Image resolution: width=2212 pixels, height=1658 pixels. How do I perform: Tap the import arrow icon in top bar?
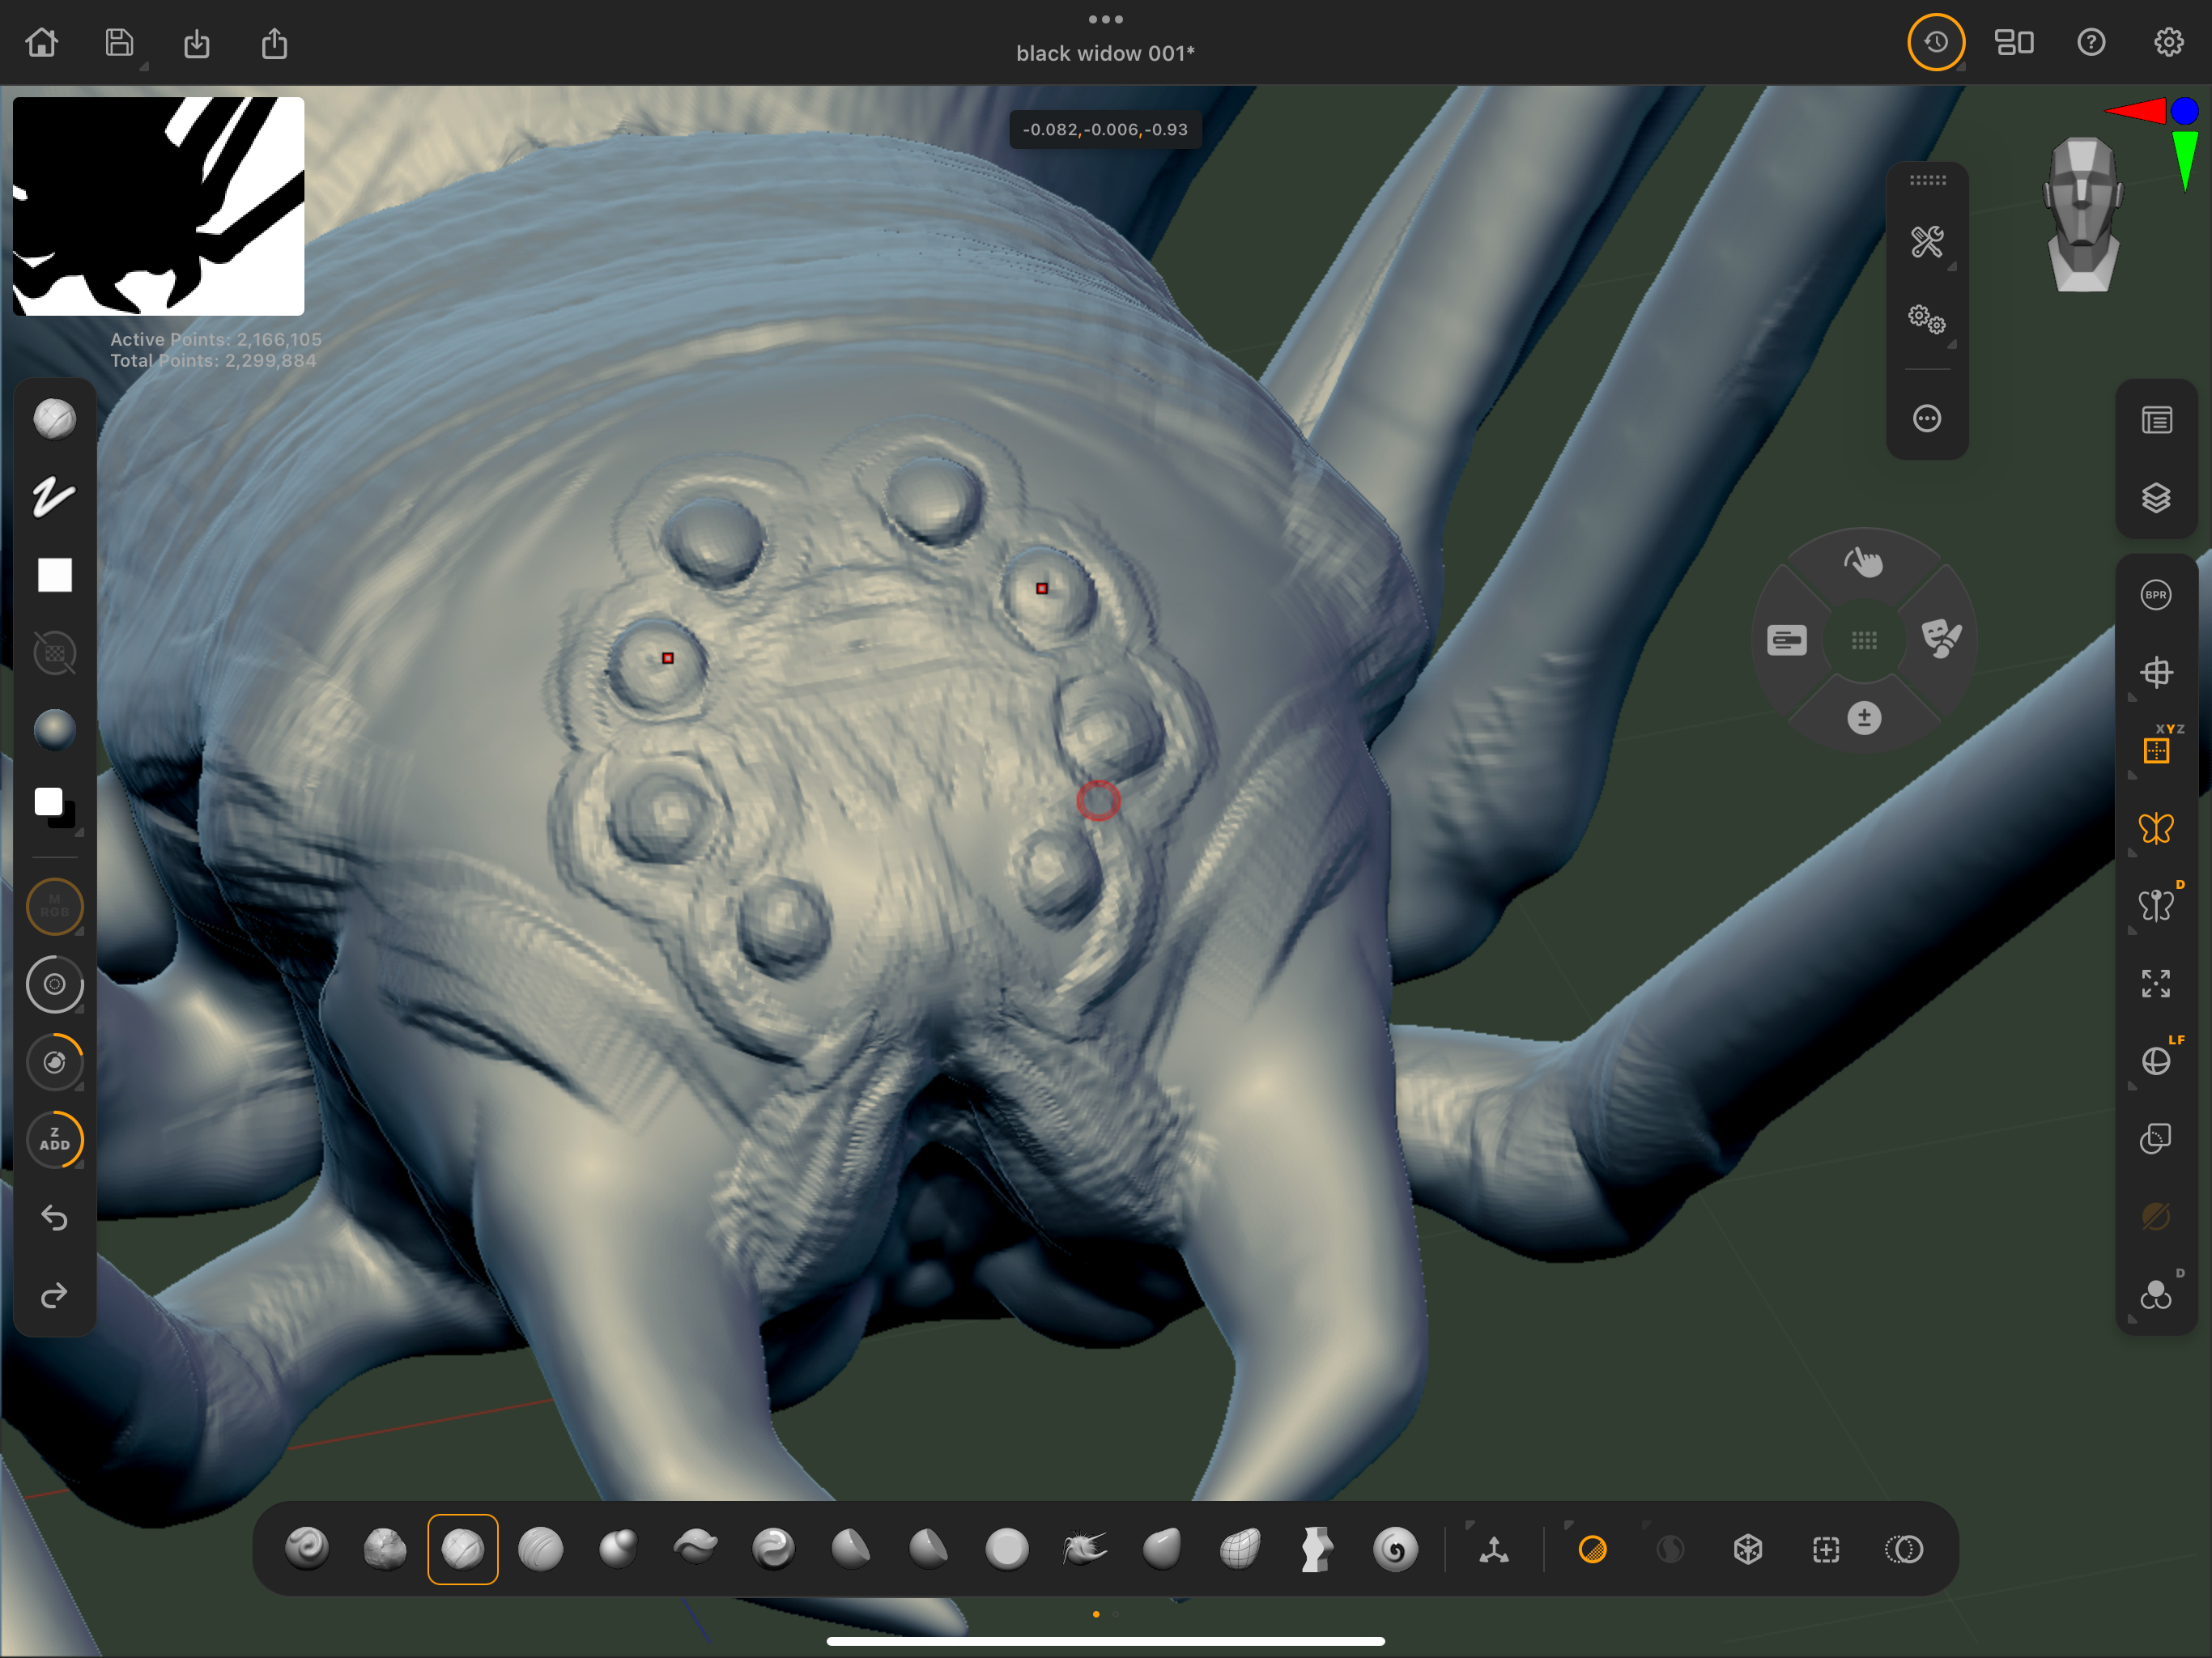tap(197, 43)
